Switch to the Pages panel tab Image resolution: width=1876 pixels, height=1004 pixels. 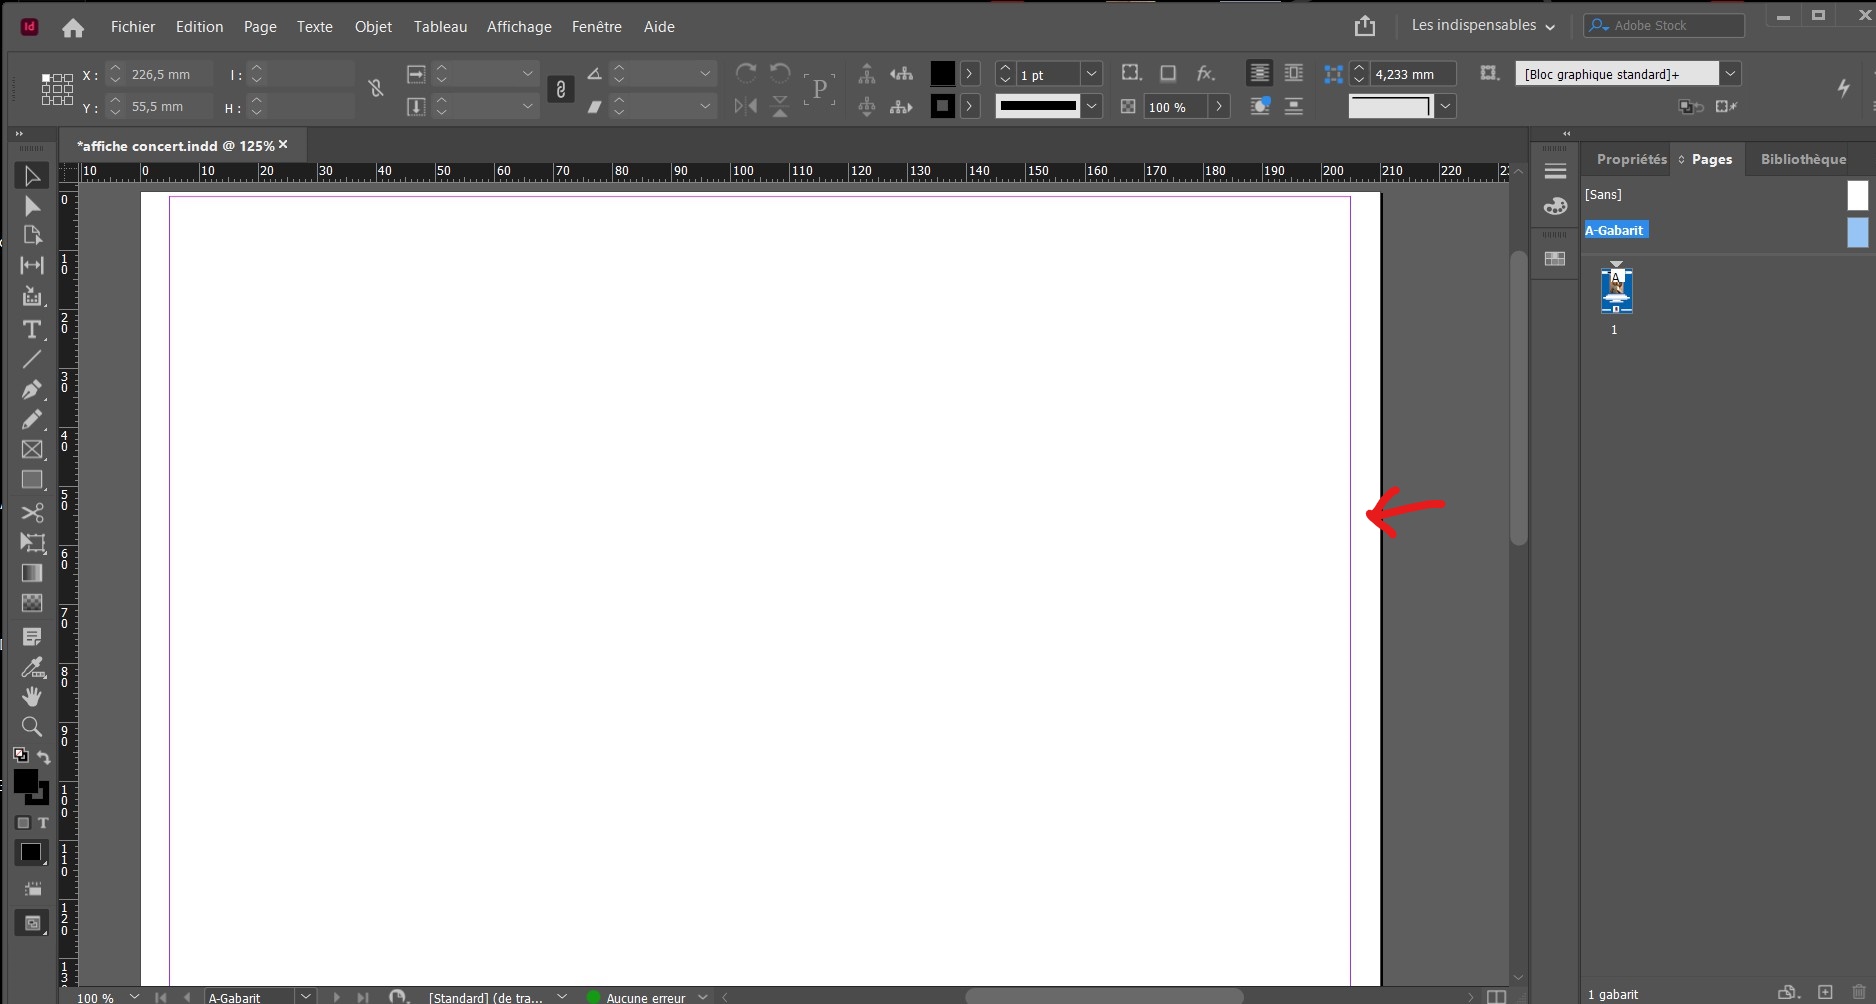coord(1714,159)
